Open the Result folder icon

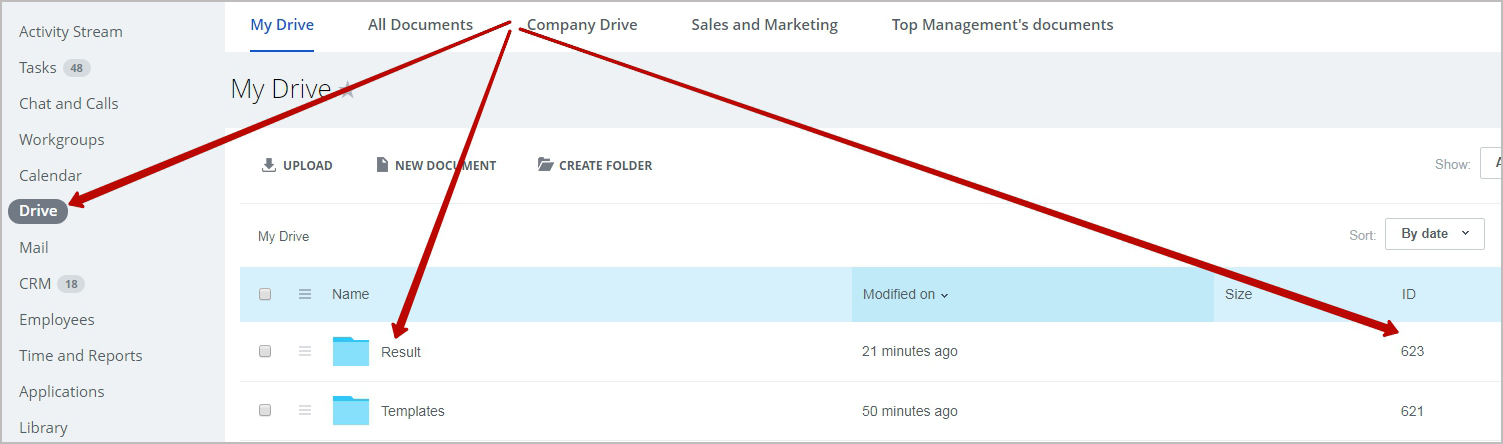[351, 351]
